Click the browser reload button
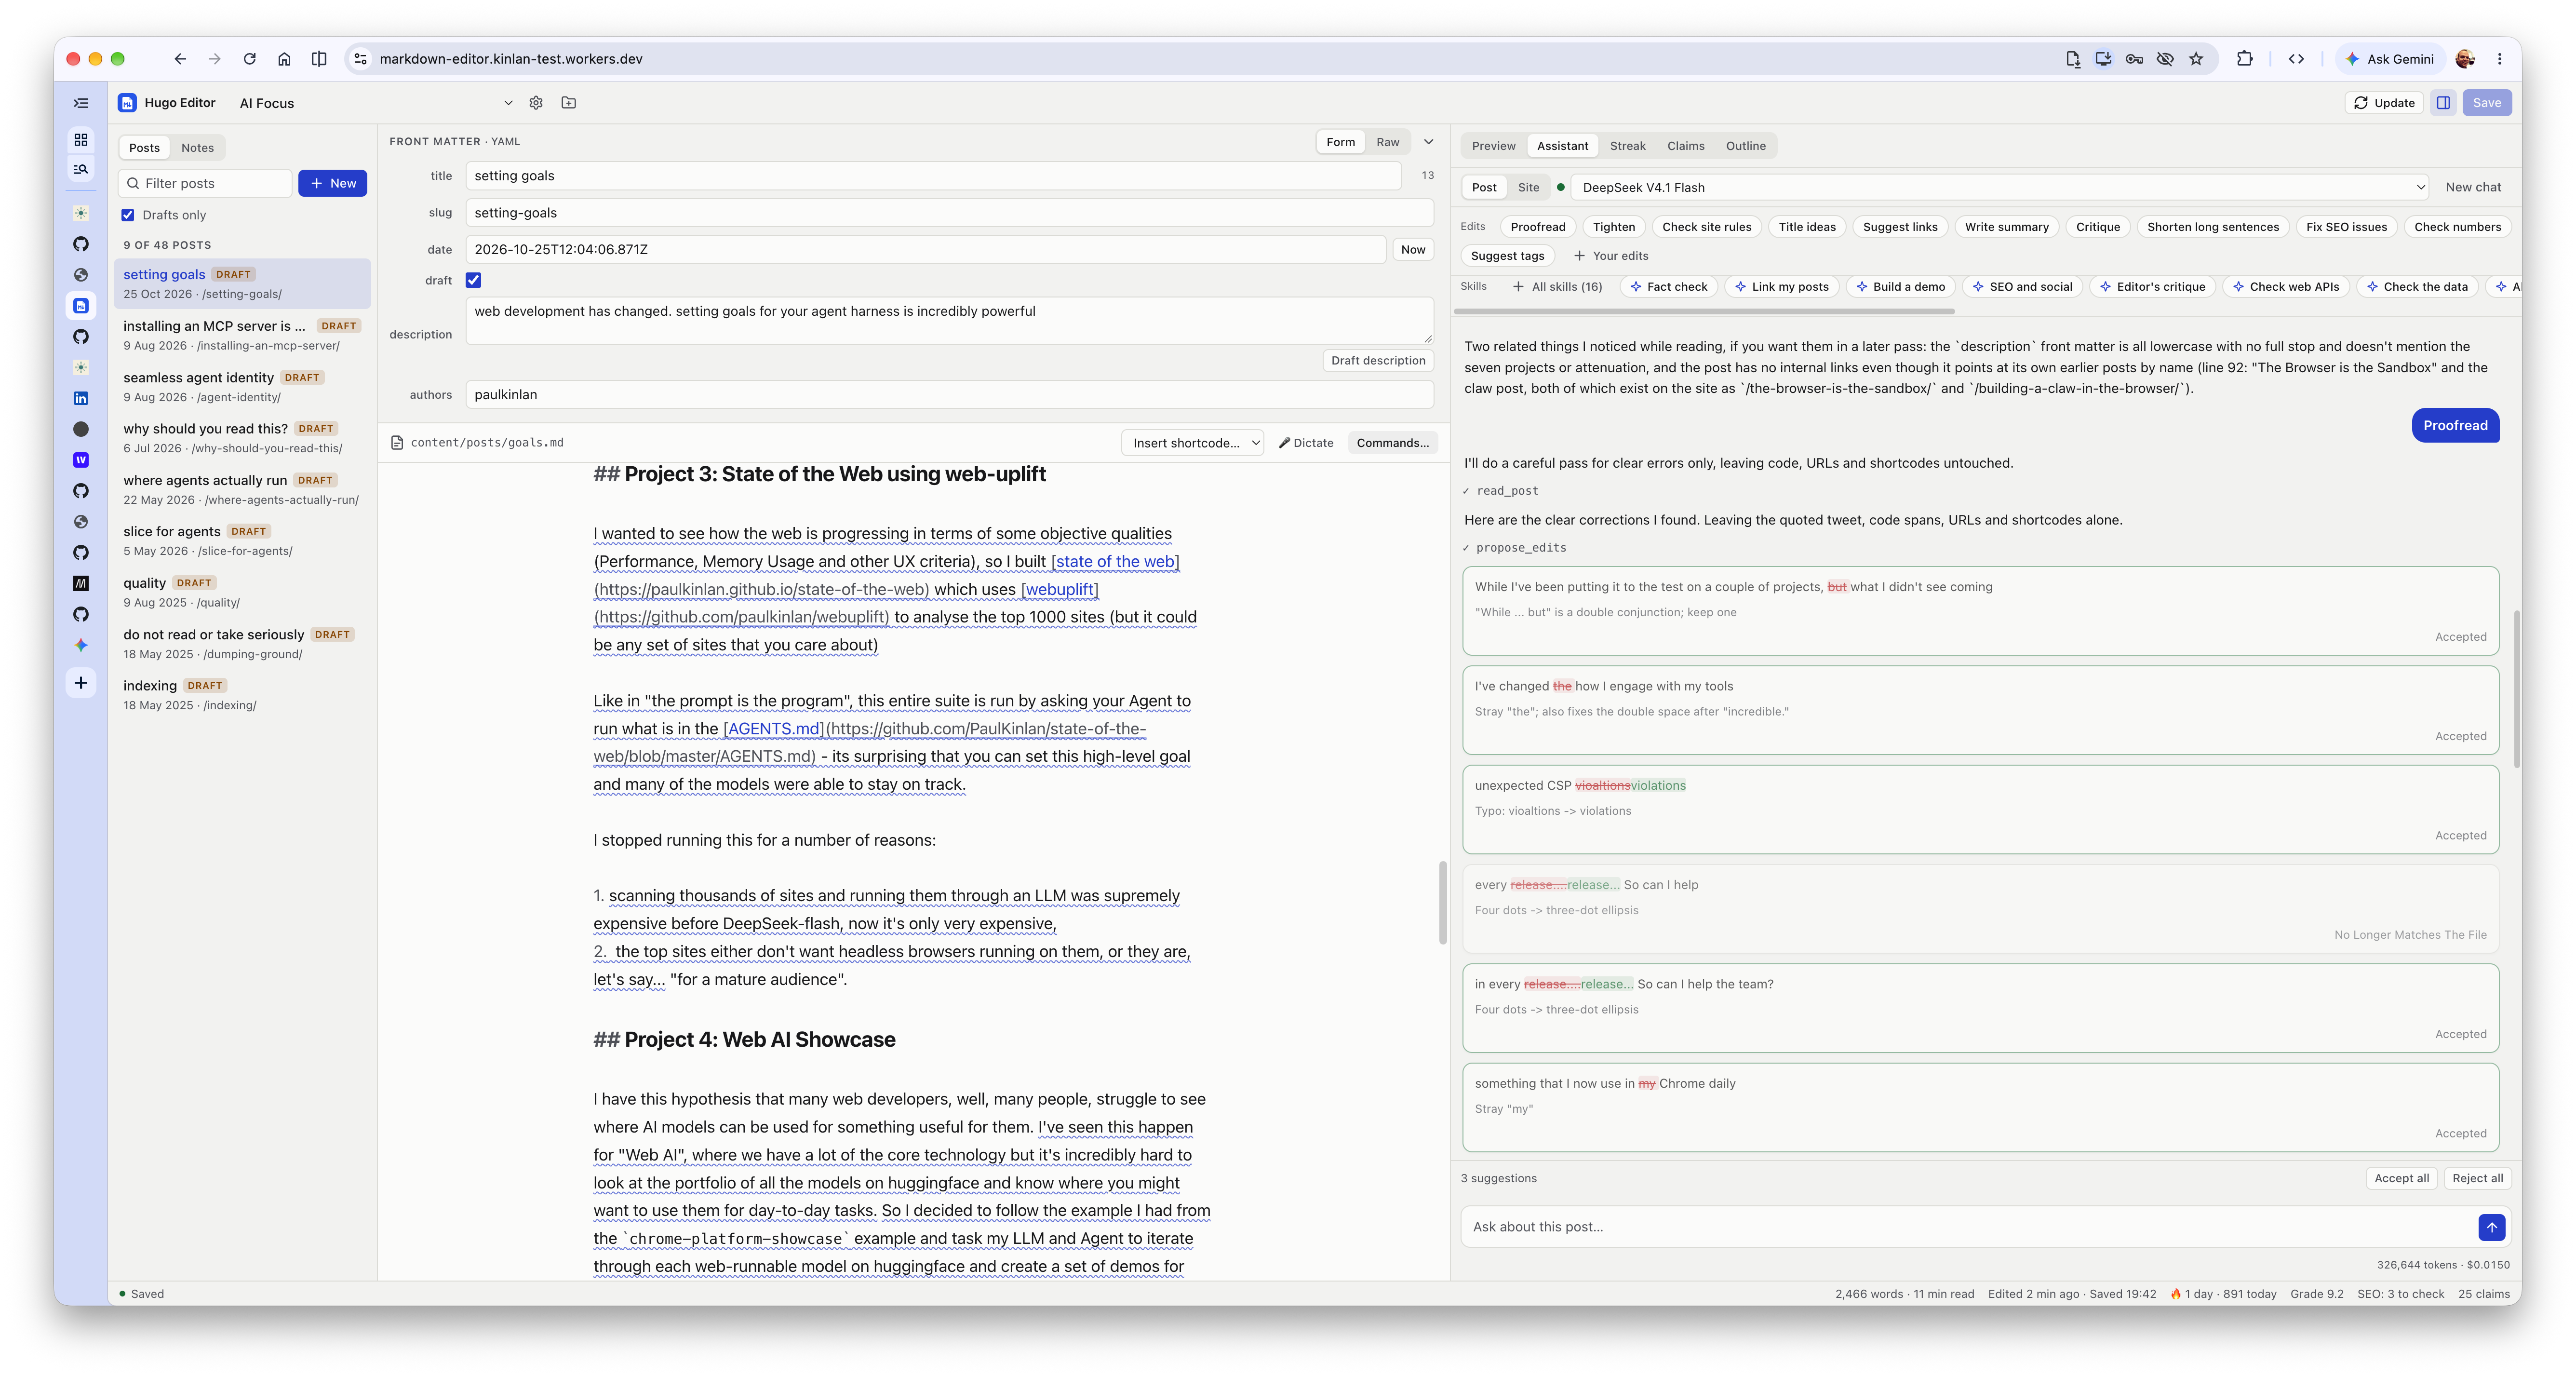 [250, 59]
